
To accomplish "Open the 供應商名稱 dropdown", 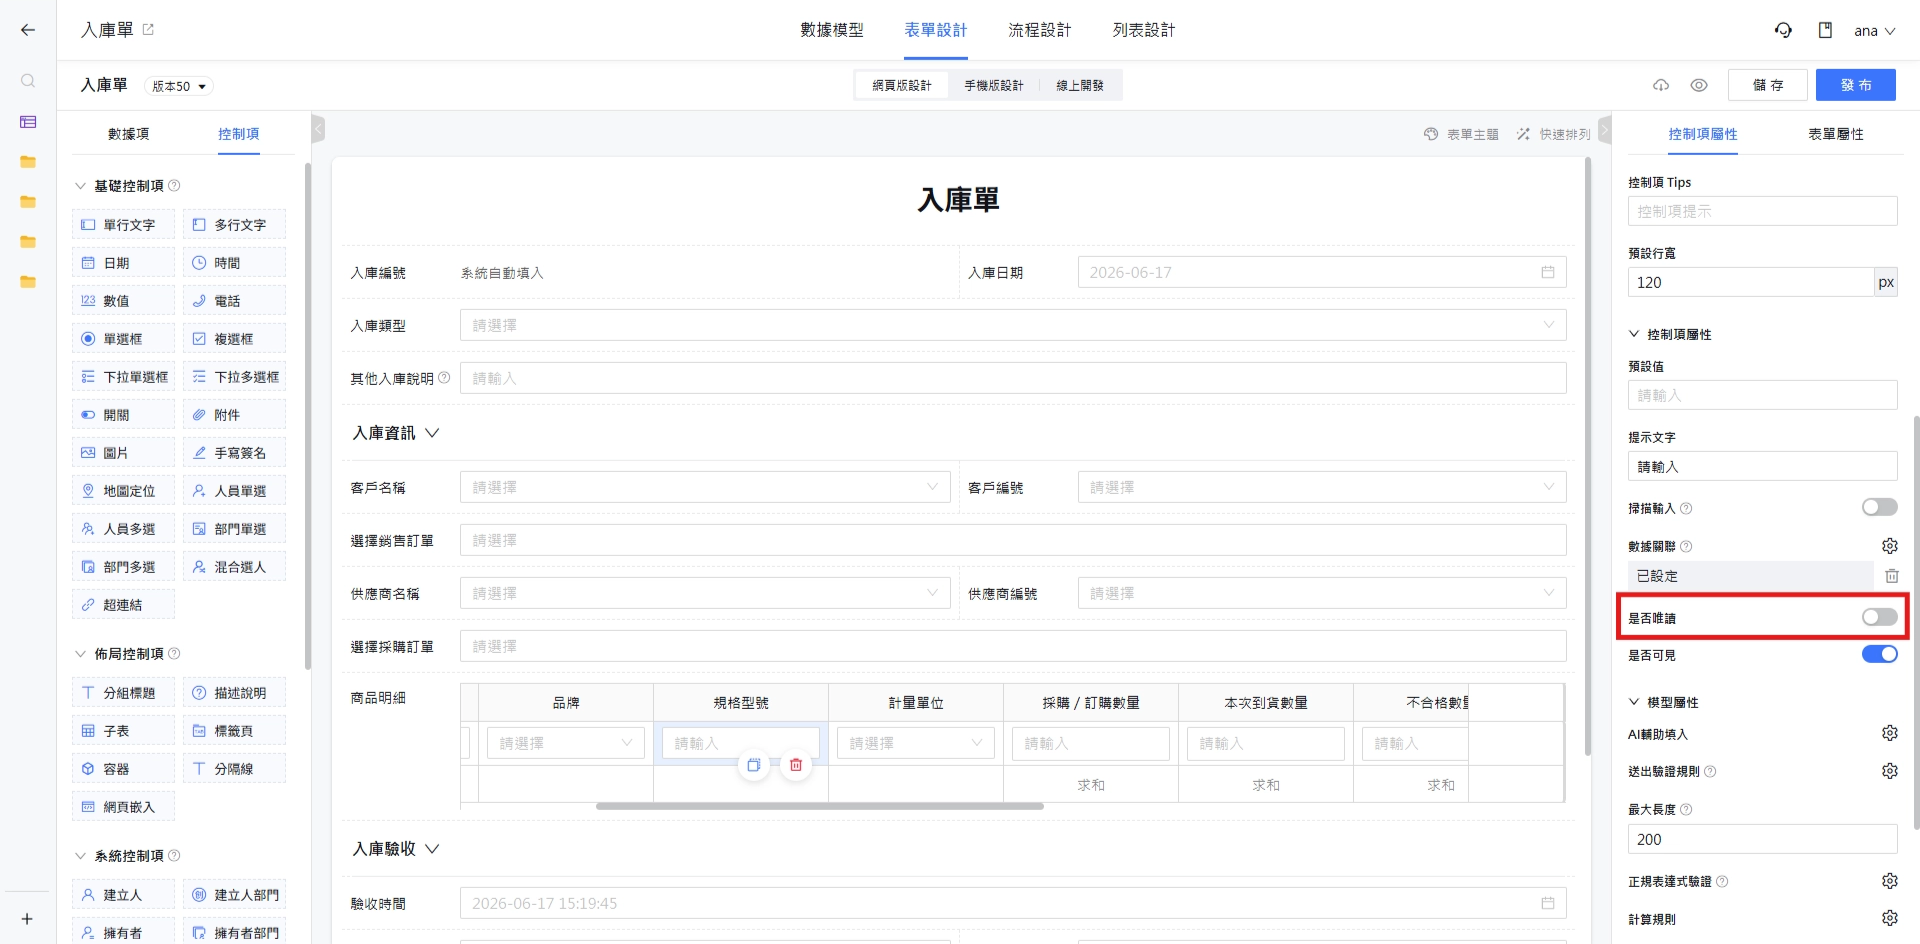I will tap(705, 593).
